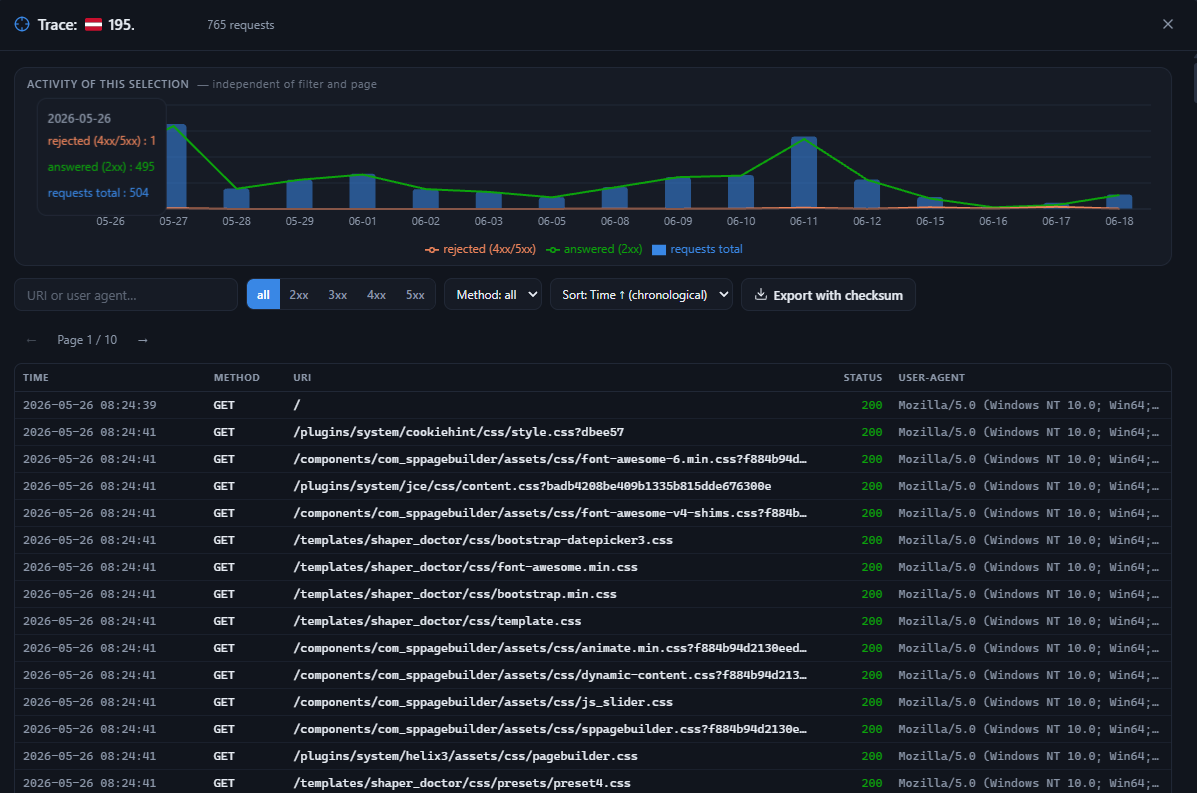Click the STATUS column header
Image resolution: width=1197 pixels, height=793 pixels.
(863, 378)
